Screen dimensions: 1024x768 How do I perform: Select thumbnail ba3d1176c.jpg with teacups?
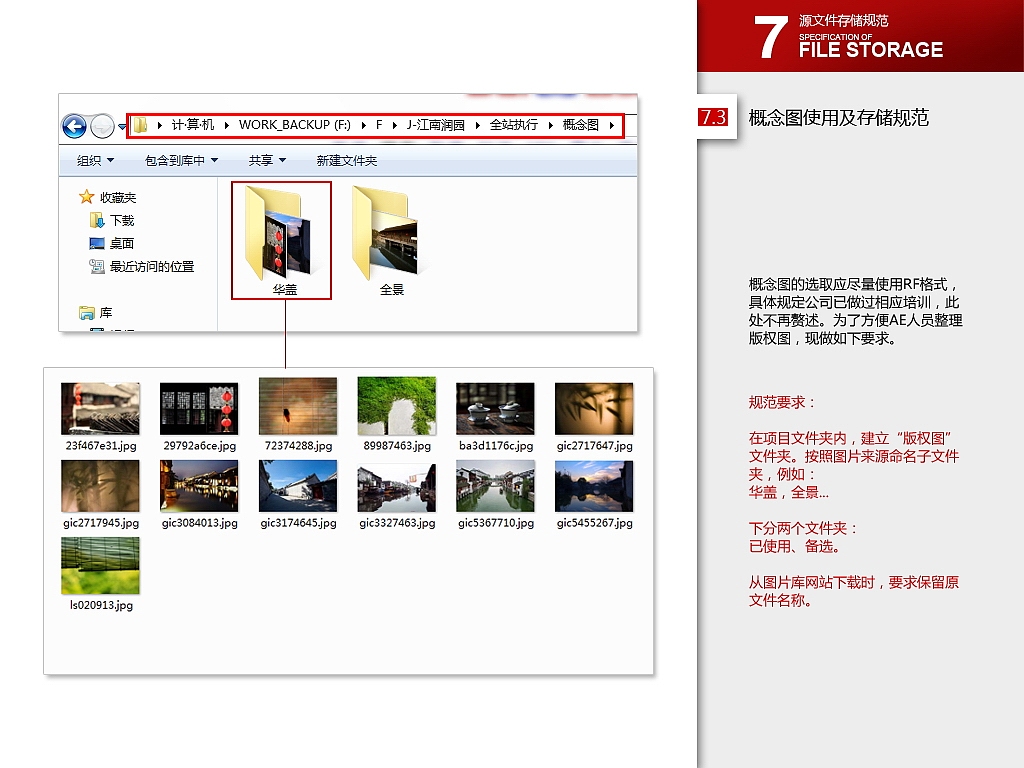coord(495,409)
